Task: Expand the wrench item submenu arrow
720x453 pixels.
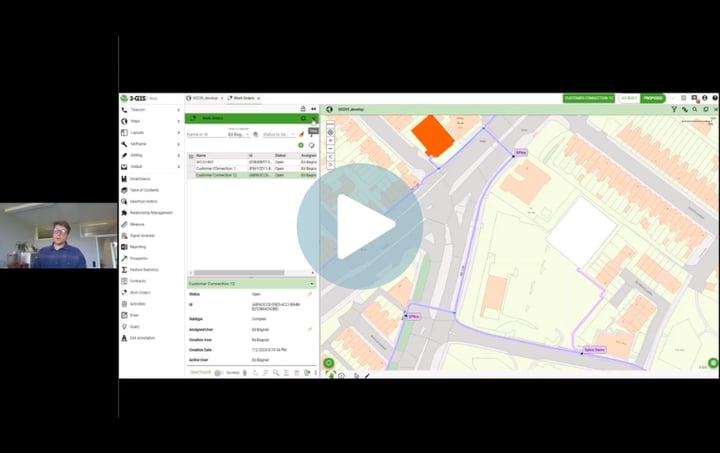Action: coord(179,144)
